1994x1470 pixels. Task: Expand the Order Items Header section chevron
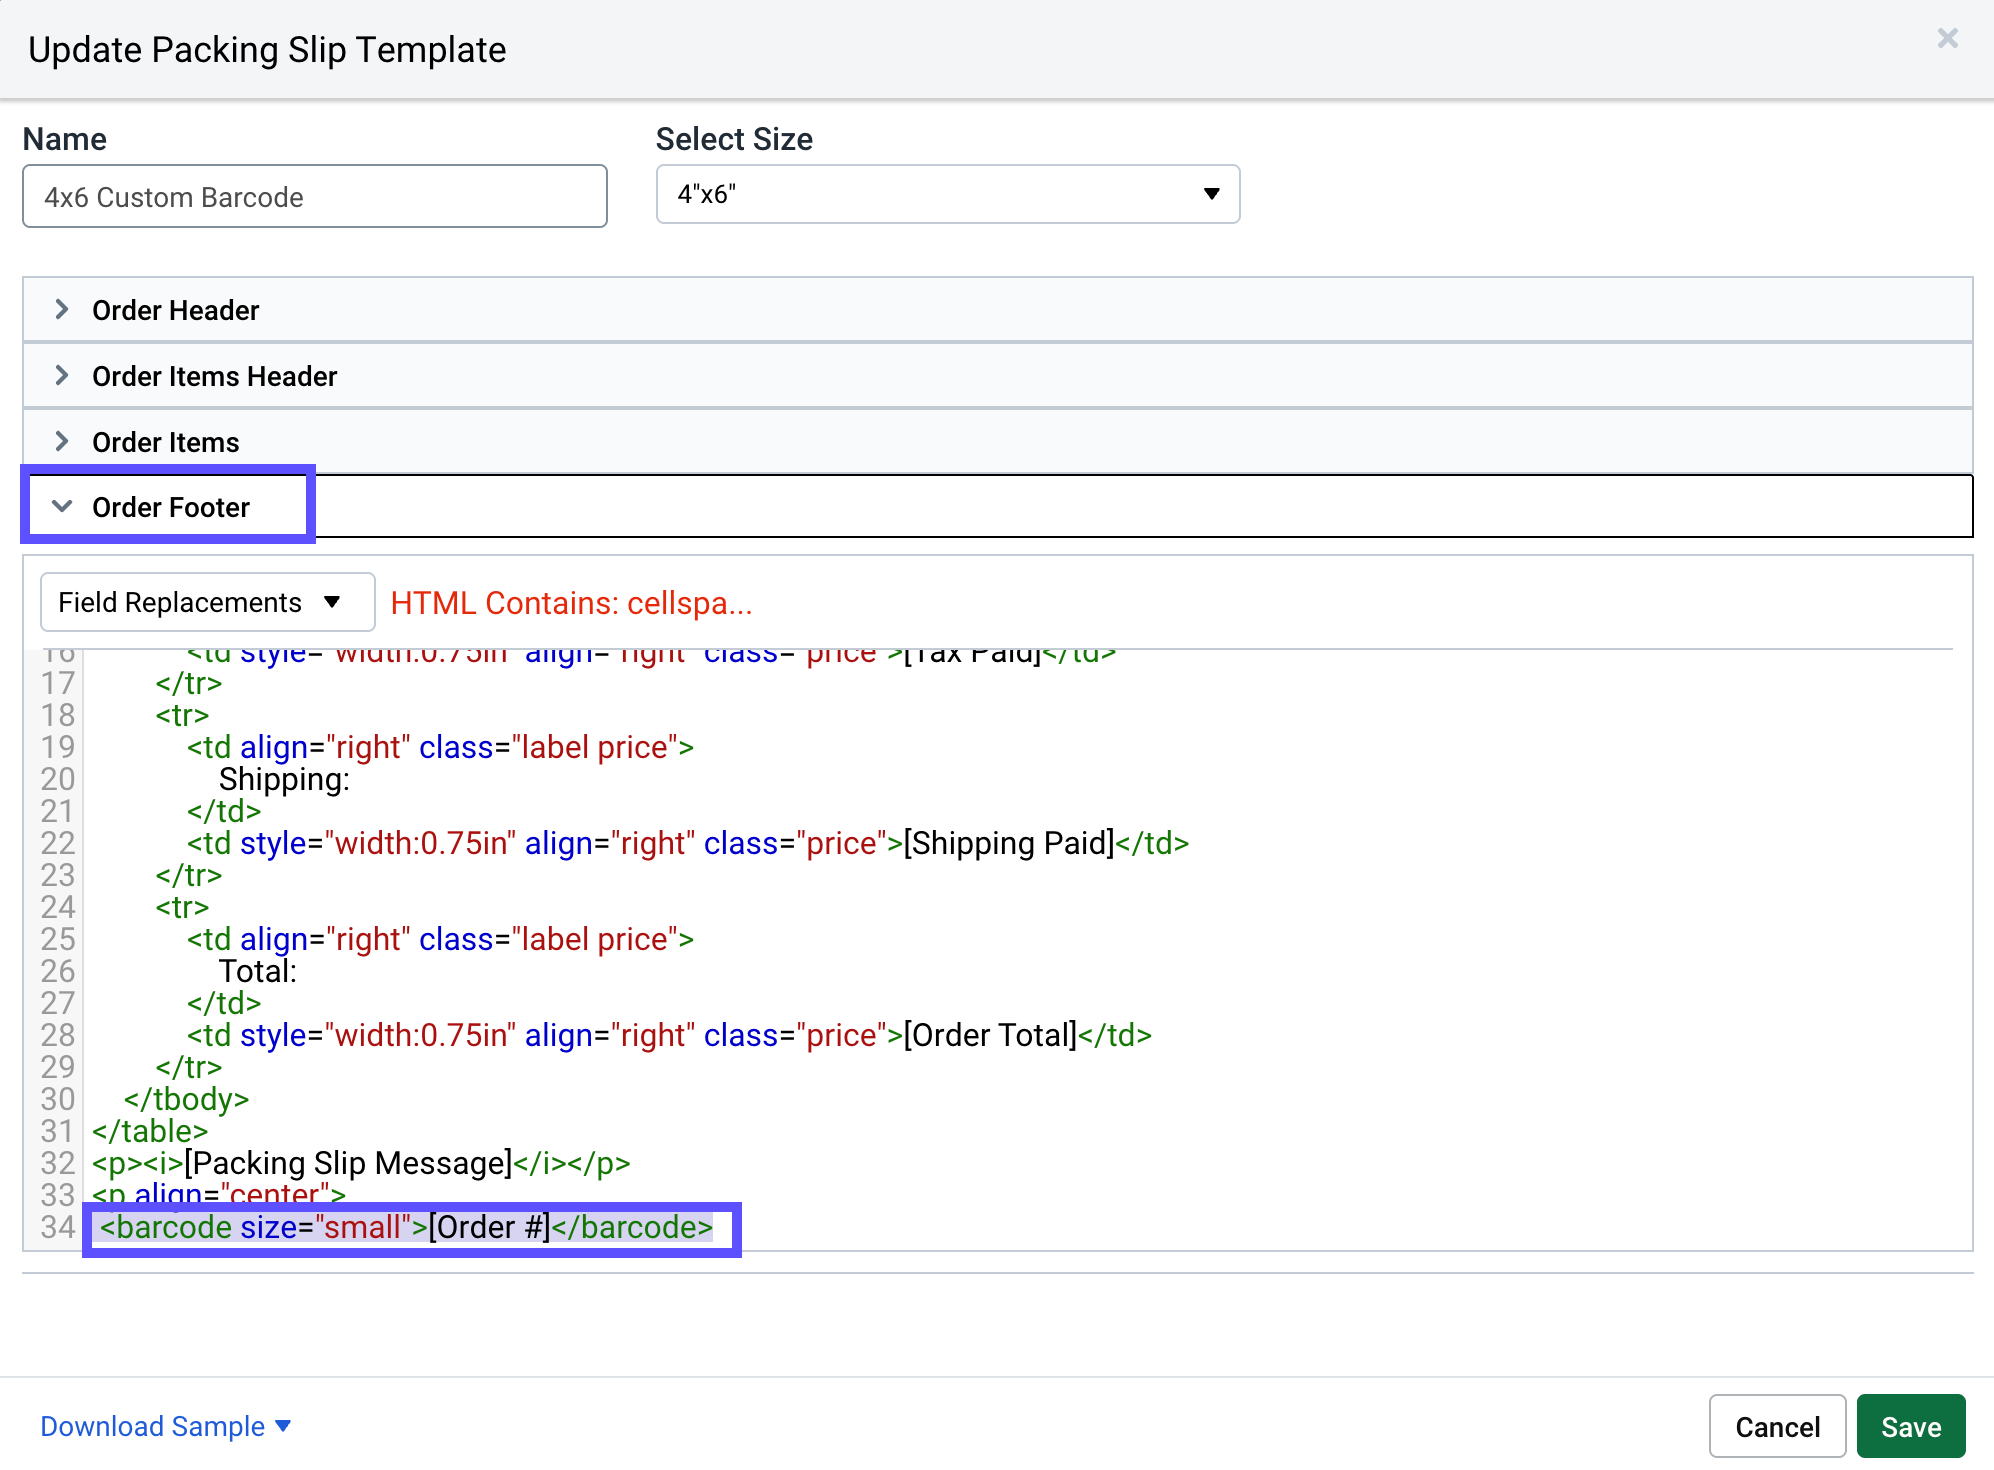point(62,375)
